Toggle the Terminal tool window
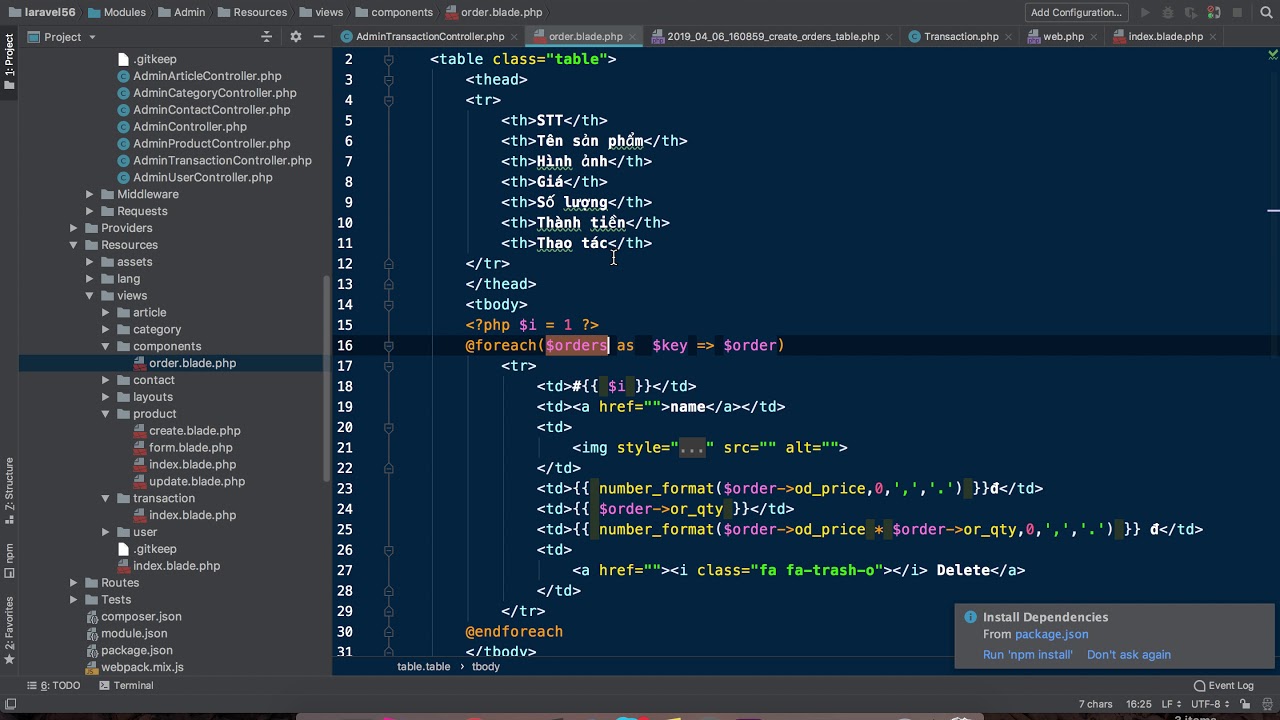Screen dimensions: 1280x720 click(126, 686)
